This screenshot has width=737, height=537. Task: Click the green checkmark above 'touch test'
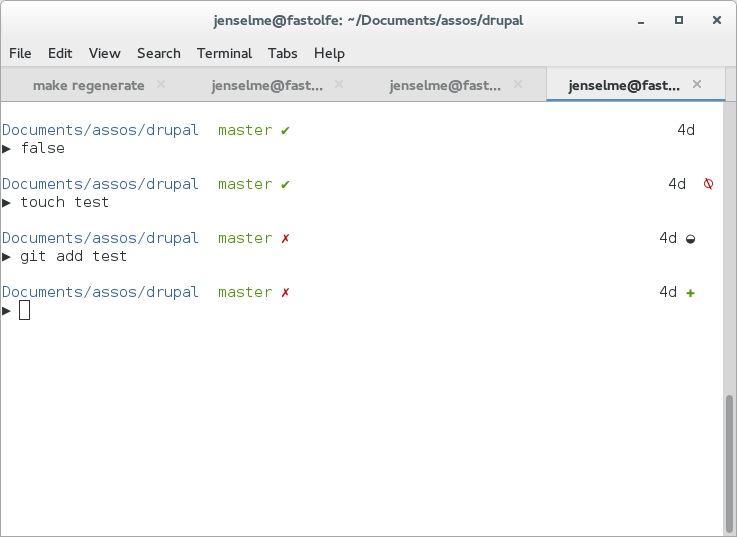pos(285,184)
